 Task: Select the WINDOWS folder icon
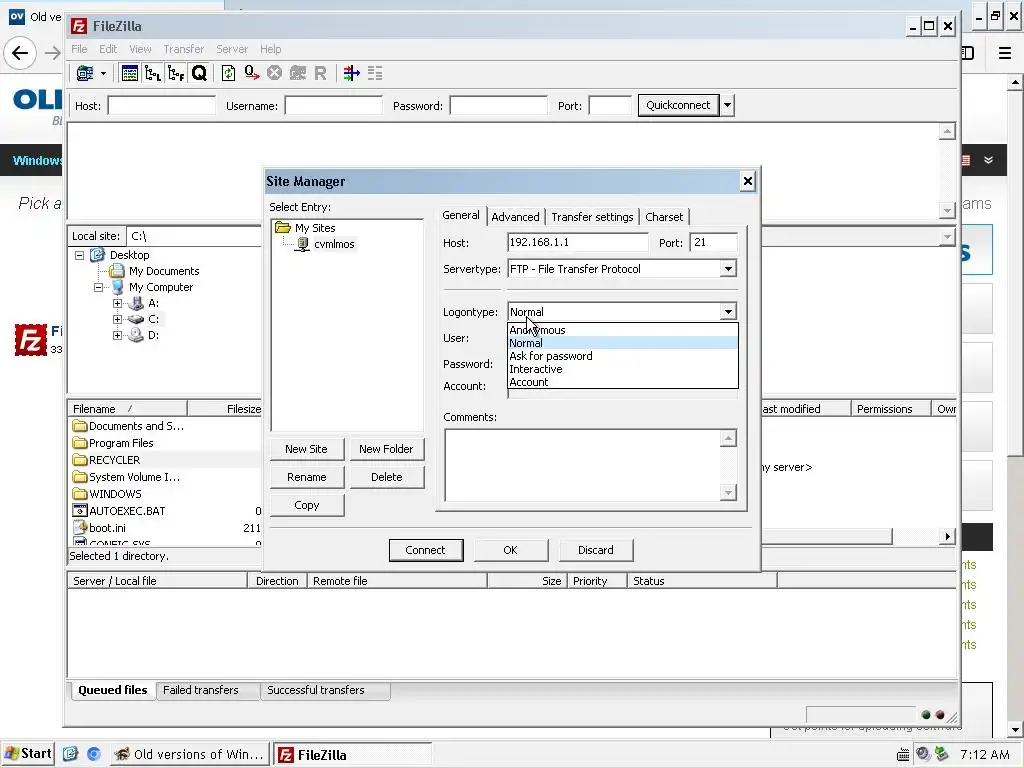coord(80,494)
